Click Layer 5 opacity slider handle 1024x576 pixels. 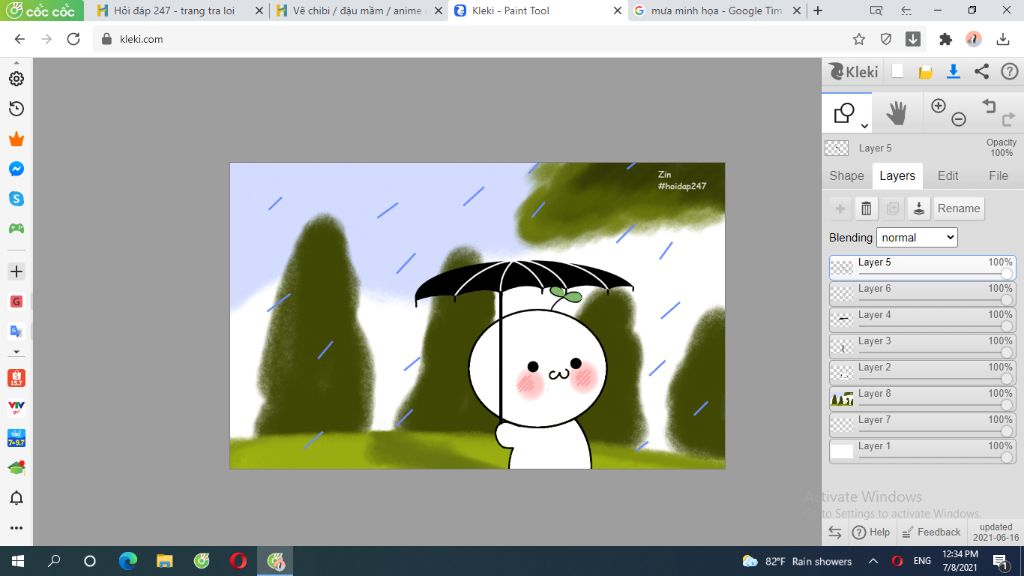(1007, 274)
